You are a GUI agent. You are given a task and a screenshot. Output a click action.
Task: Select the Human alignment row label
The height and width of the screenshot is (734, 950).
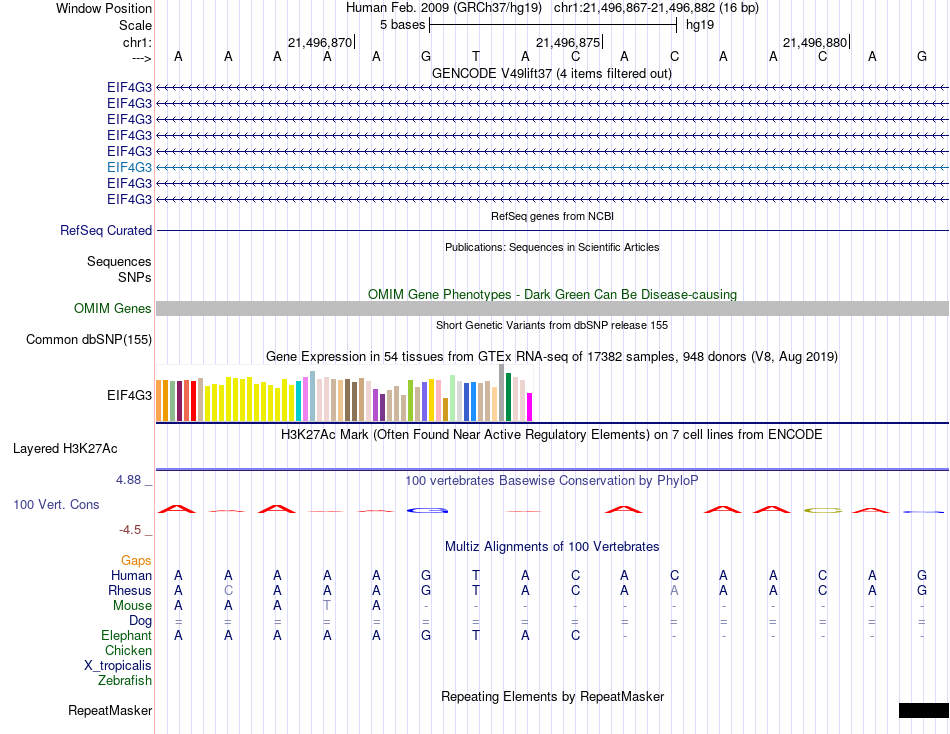point(131,575)
